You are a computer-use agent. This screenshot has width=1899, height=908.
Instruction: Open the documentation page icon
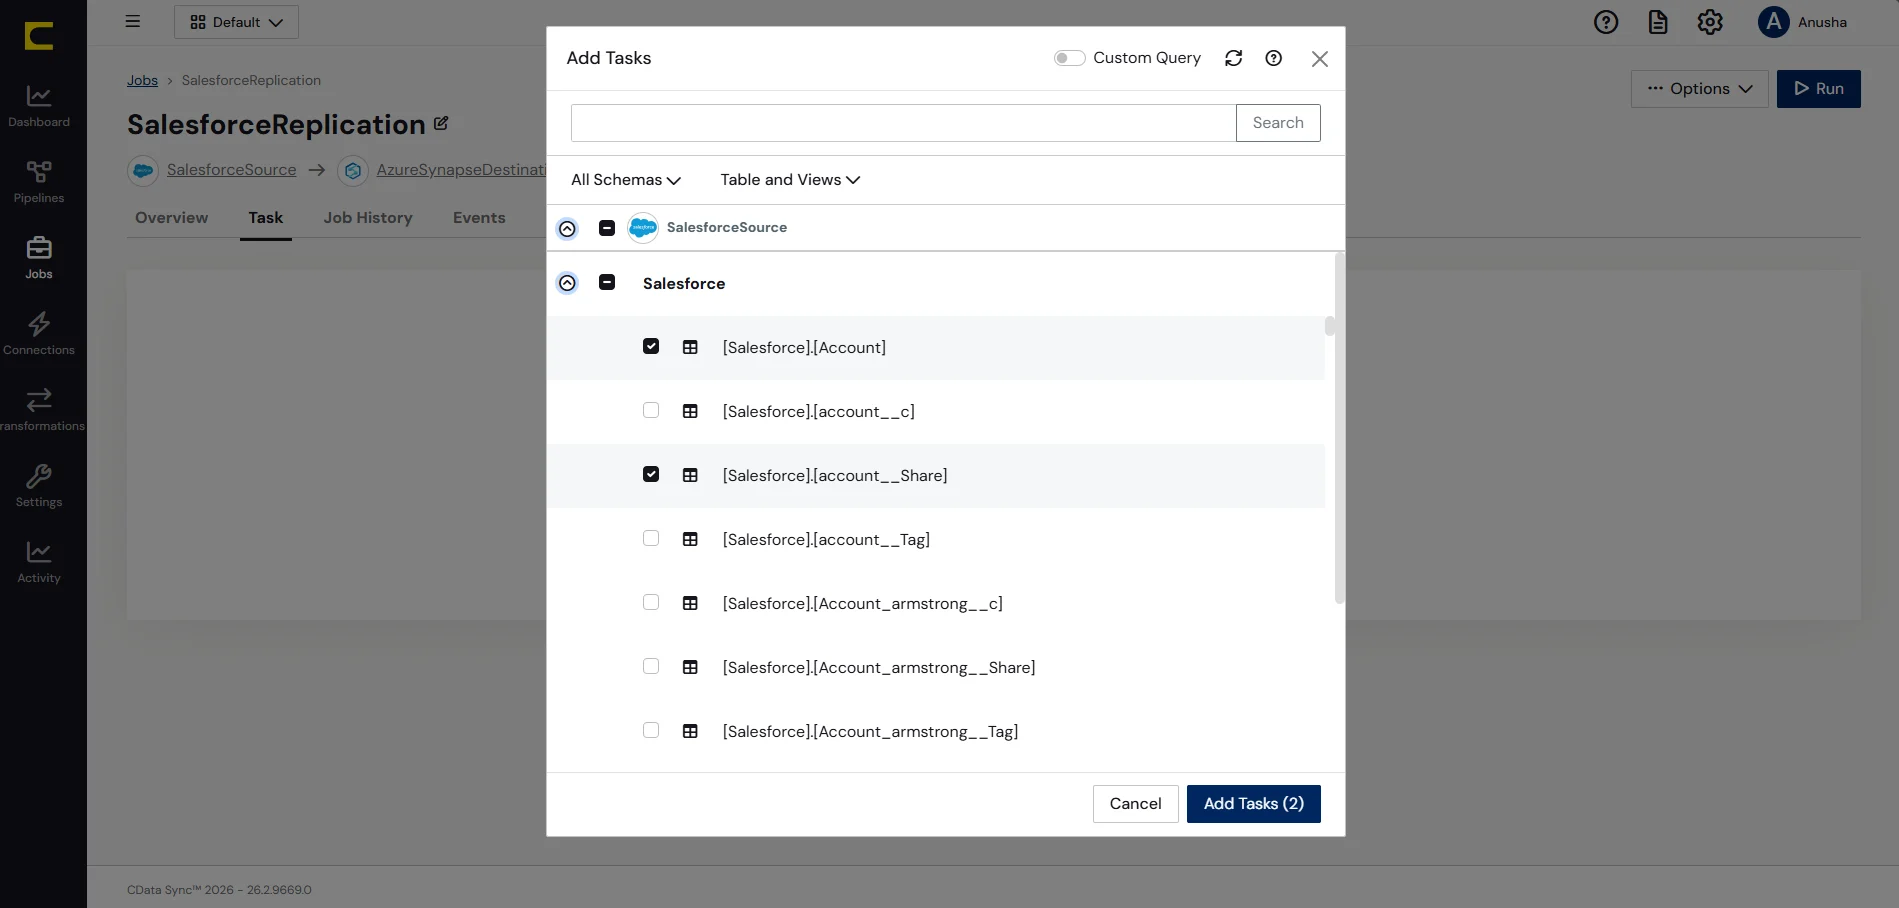1658,22
